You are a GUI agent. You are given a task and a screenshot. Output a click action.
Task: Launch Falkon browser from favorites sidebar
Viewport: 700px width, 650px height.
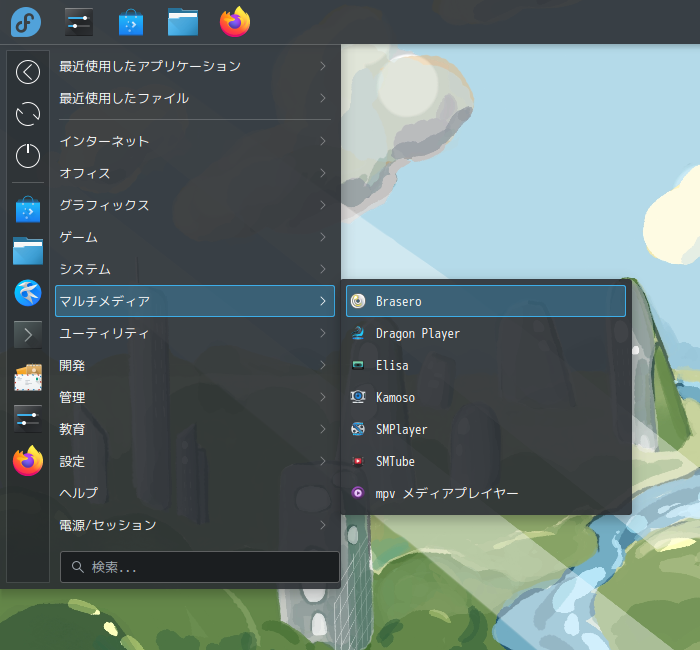point(28,293)
